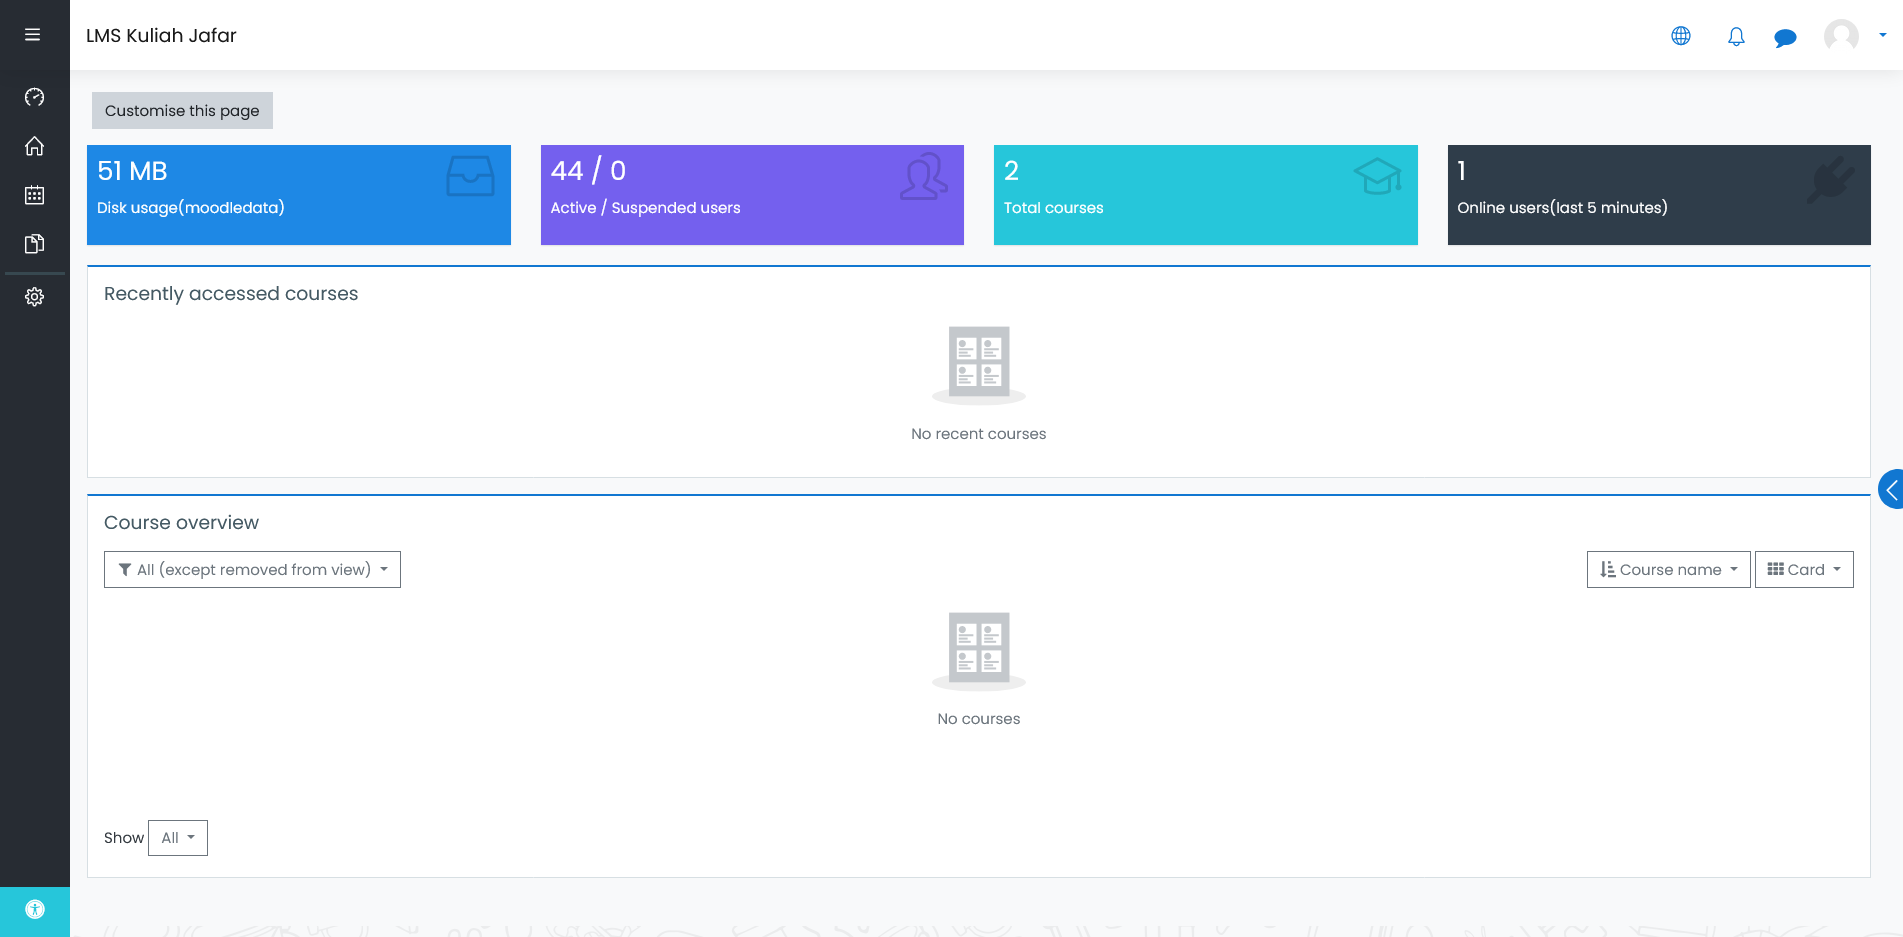
Task: Toggle the hamburger side menu
Action: click(33, 35)
